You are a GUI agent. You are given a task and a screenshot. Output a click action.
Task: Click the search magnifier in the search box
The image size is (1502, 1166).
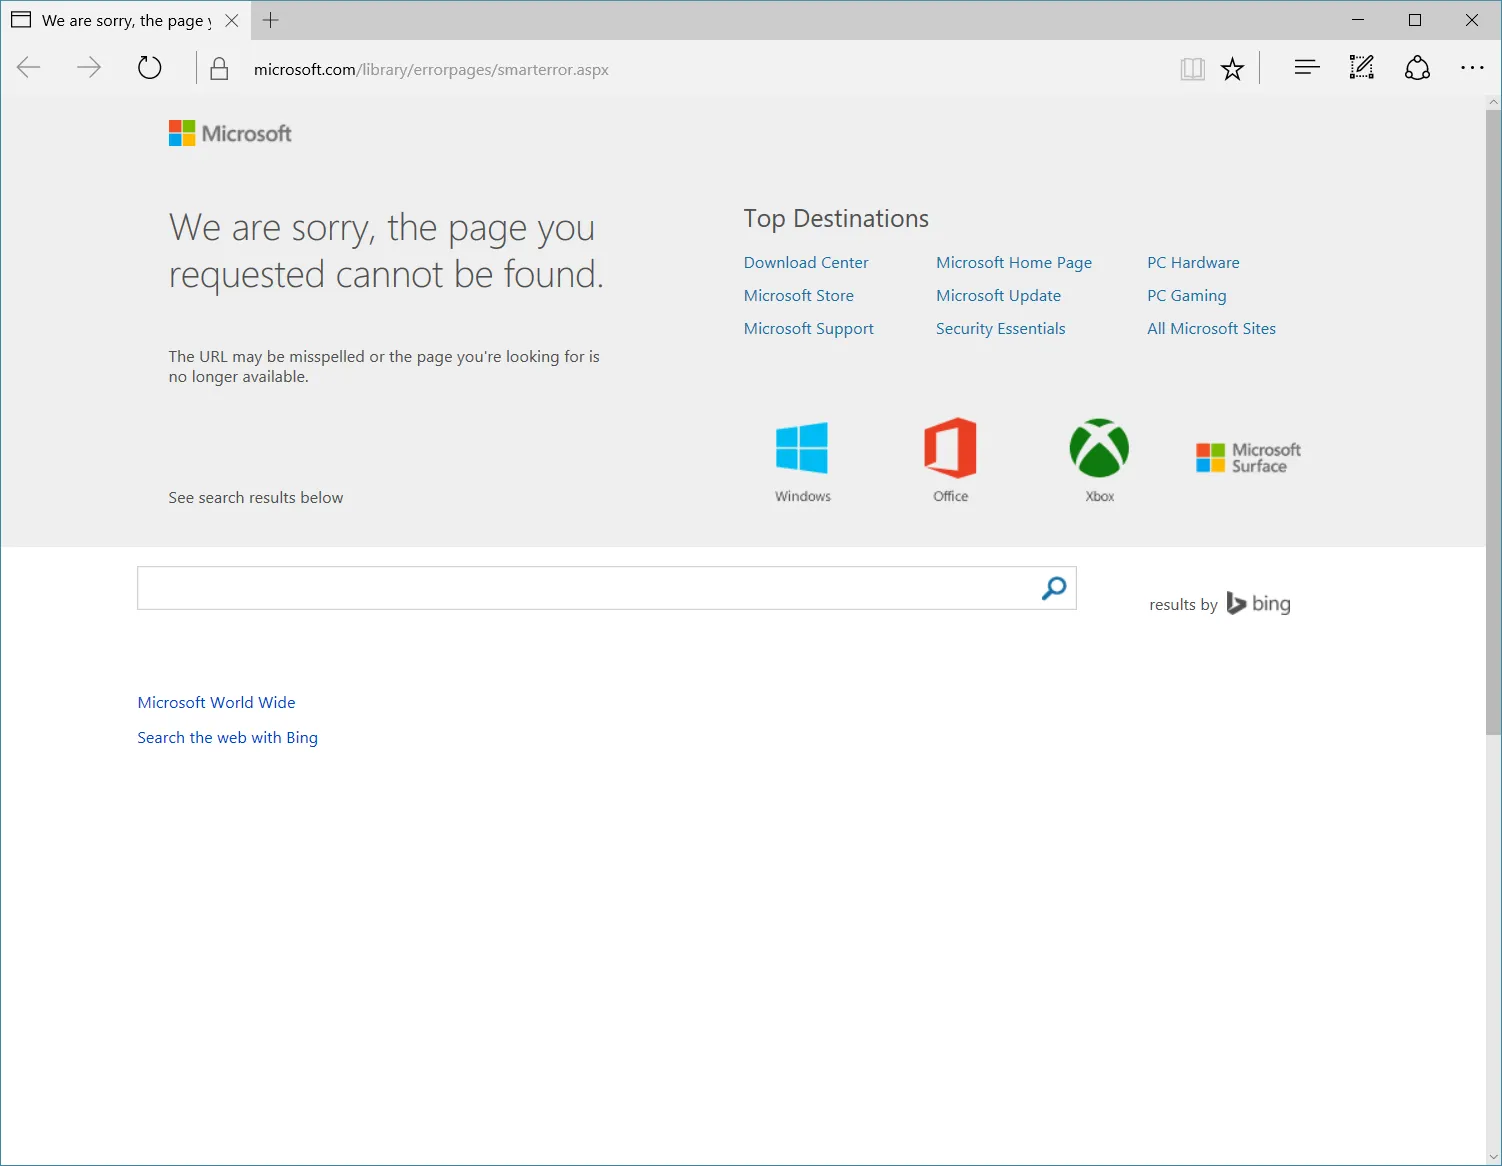pos(1053,589)
